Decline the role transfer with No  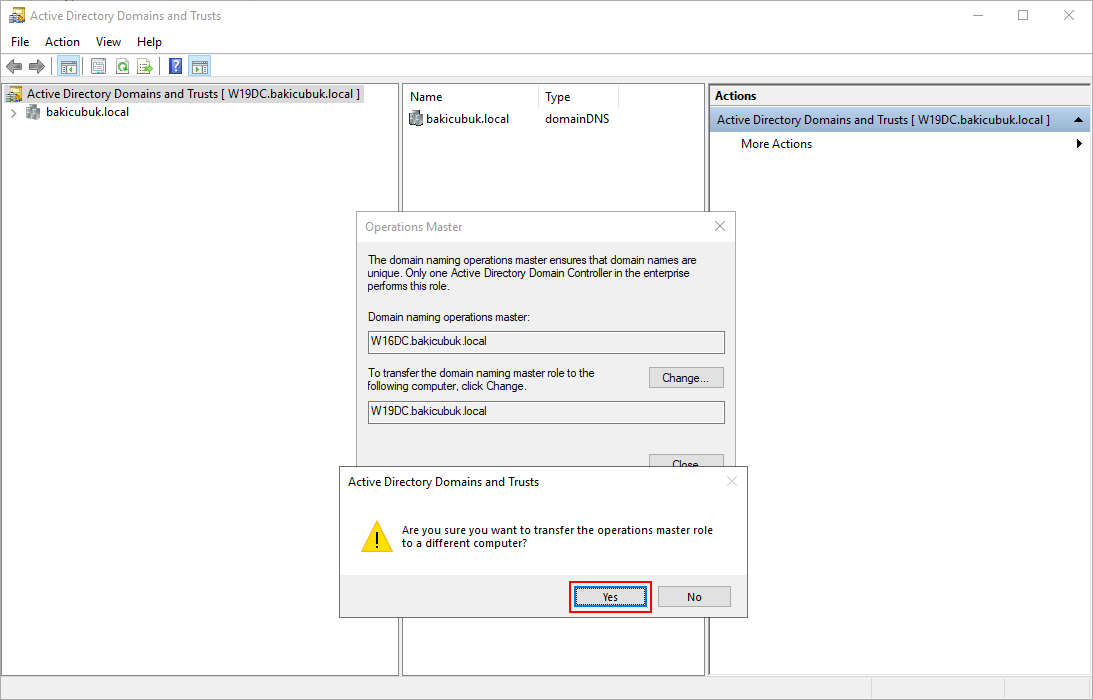(x=694, y=597)
